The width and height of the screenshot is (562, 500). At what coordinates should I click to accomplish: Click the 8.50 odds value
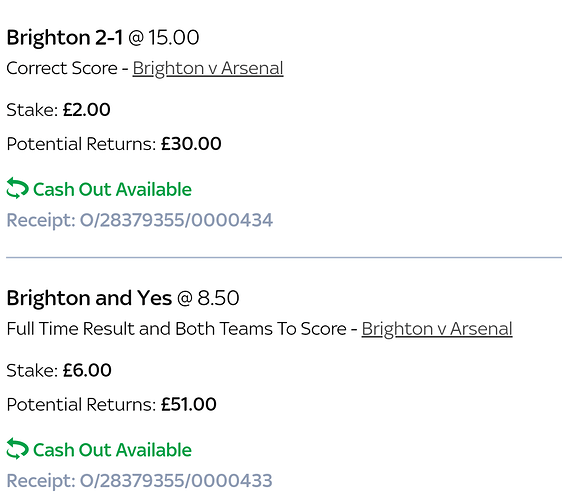point(218,298)
